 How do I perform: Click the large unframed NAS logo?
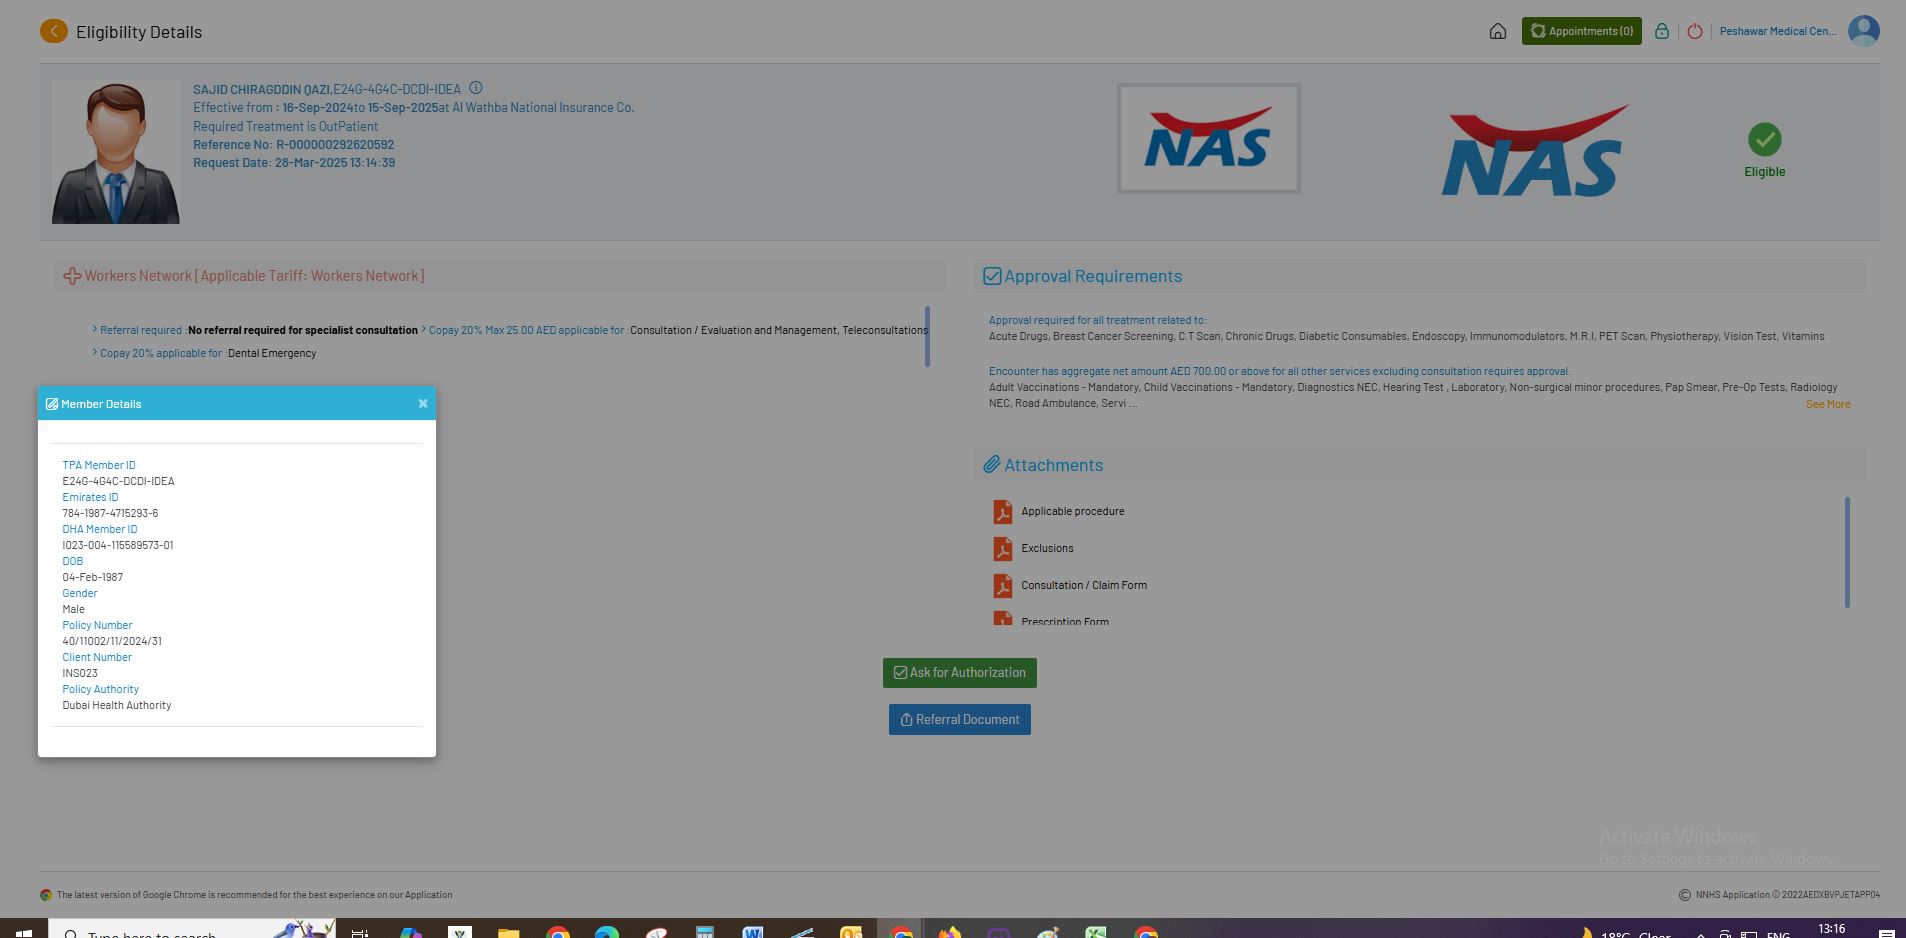(1535, 150)
